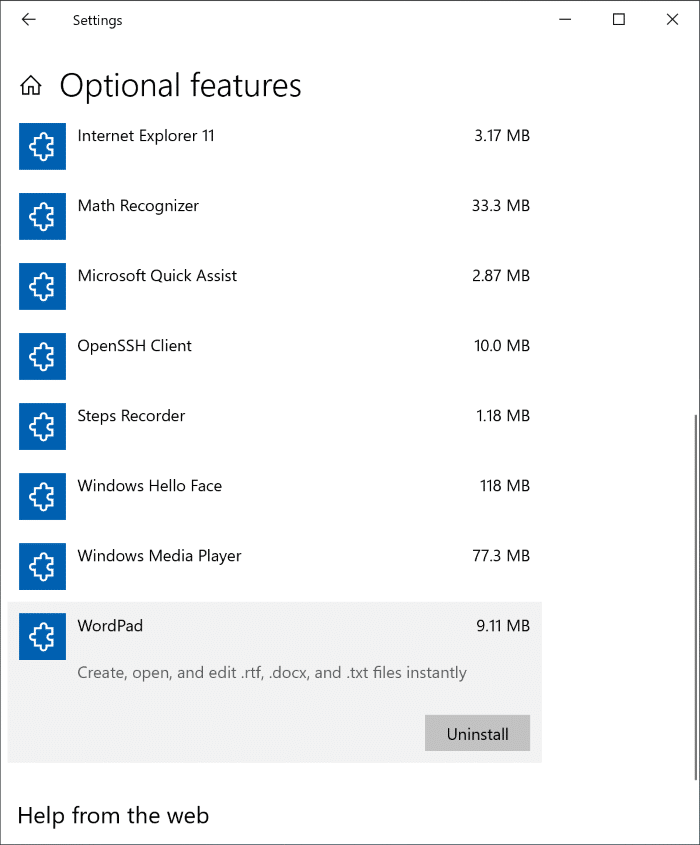Screen dimensions: 700x845
Task: Click the 10.0 MB size value
Action: [502, 346]
